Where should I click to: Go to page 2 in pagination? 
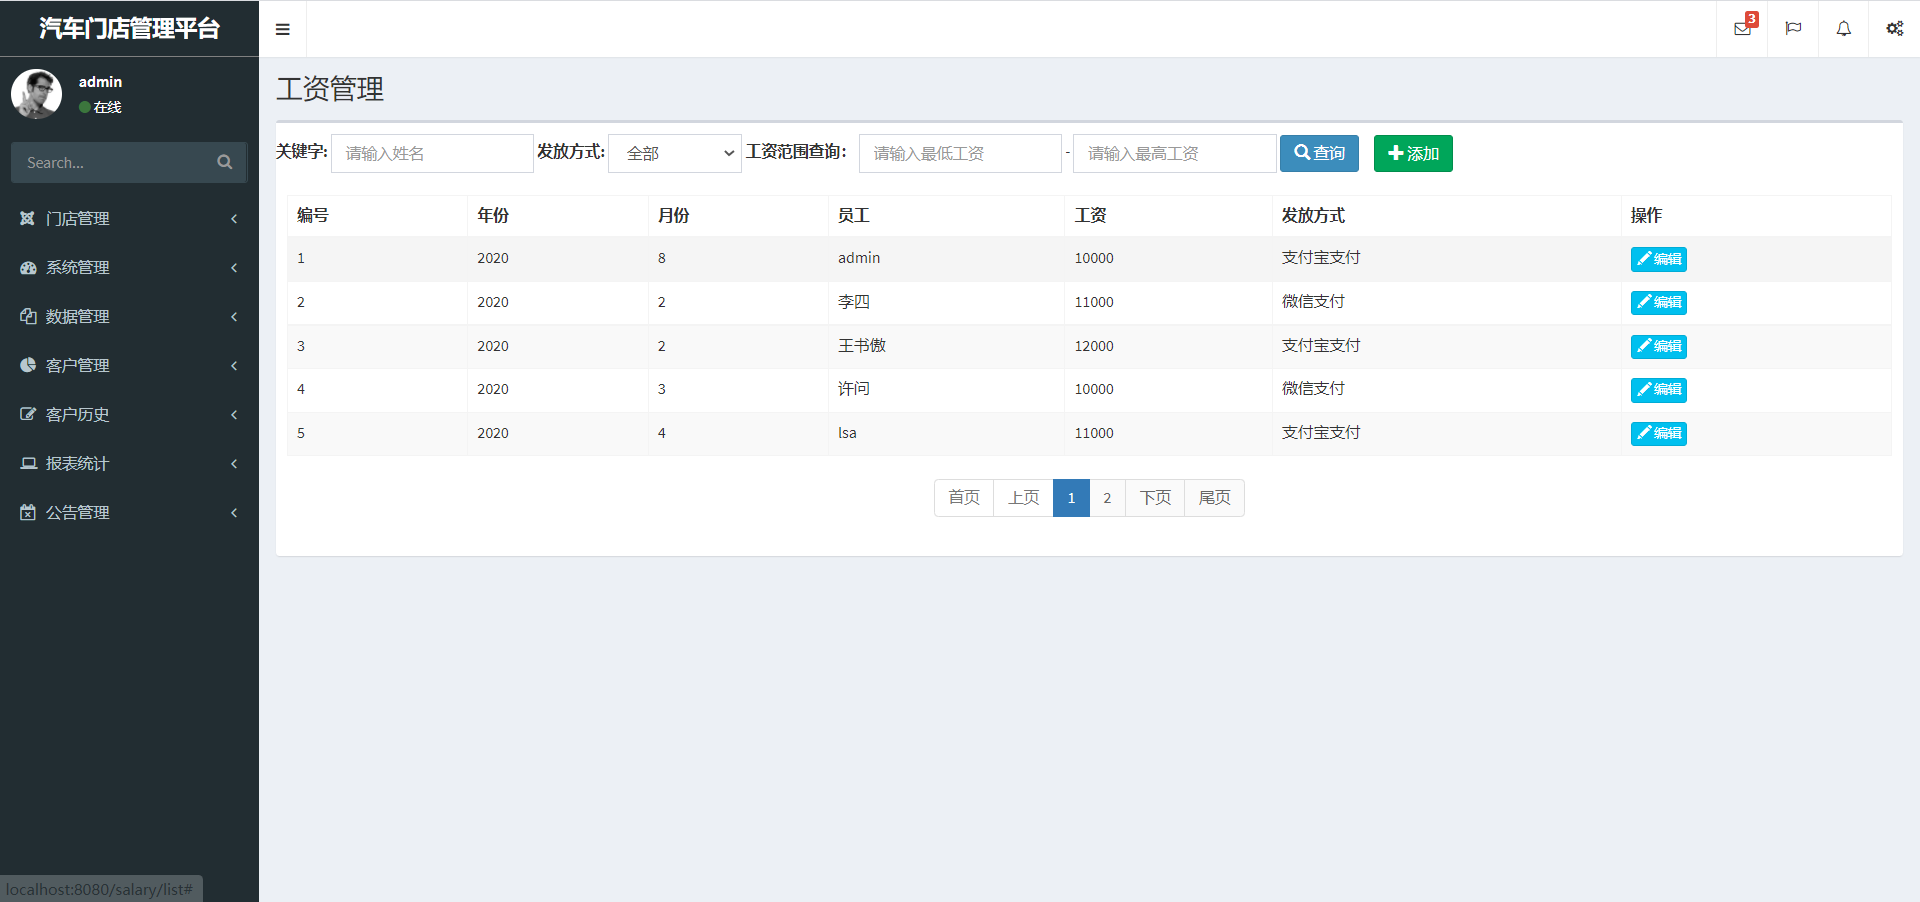coord(1107,498)
